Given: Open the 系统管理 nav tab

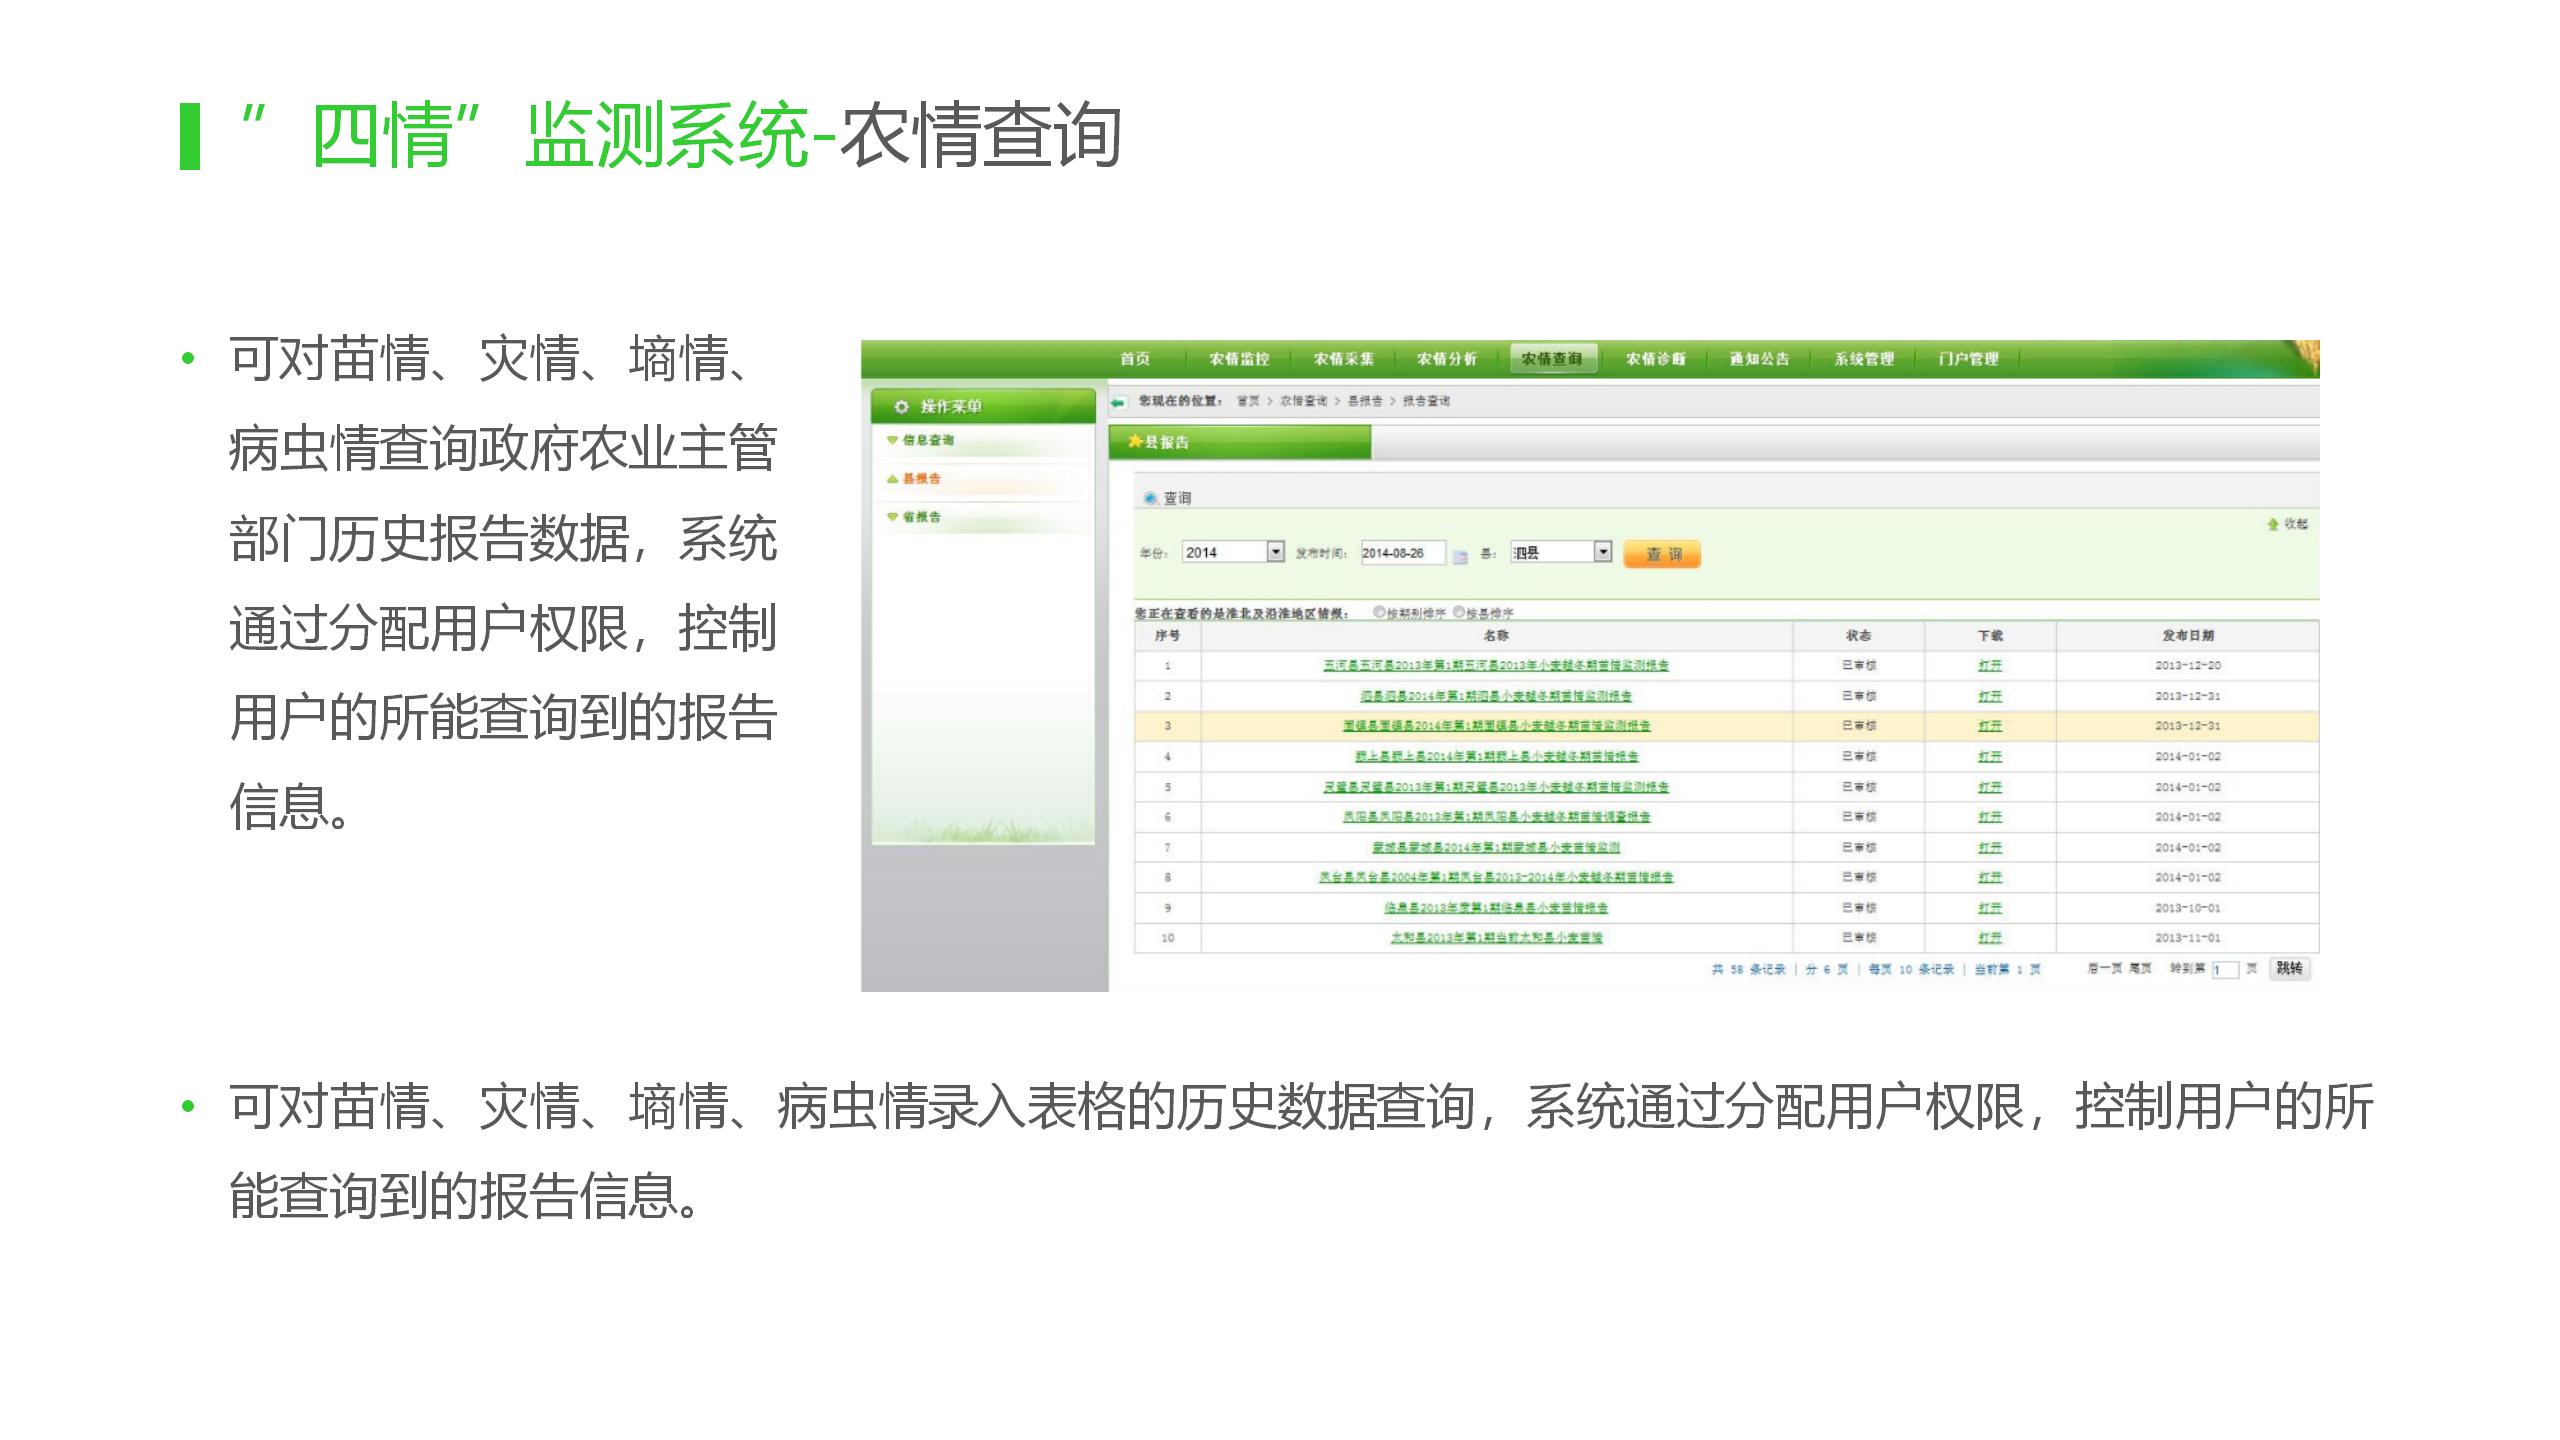Looking at the screenshot, I should point(1864,359).
